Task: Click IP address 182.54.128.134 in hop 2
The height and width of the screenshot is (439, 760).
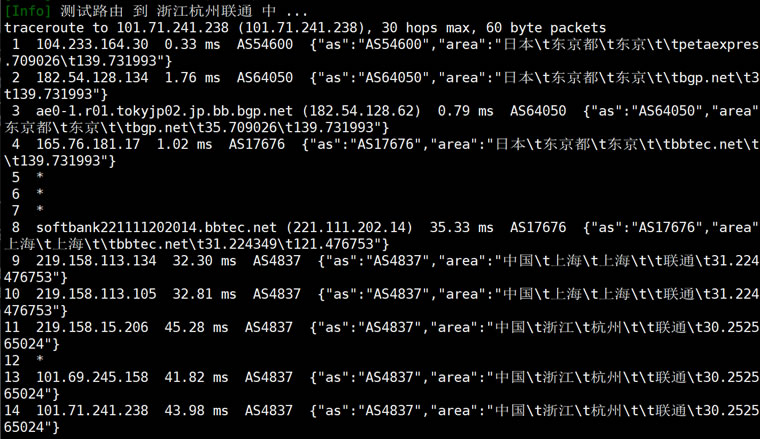Action: (x=92, y=78)
